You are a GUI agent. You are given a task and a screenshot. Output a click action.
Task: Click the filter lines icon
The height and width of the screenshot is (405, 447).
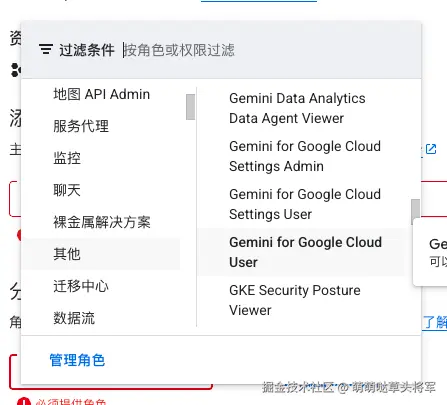[46, 49]
